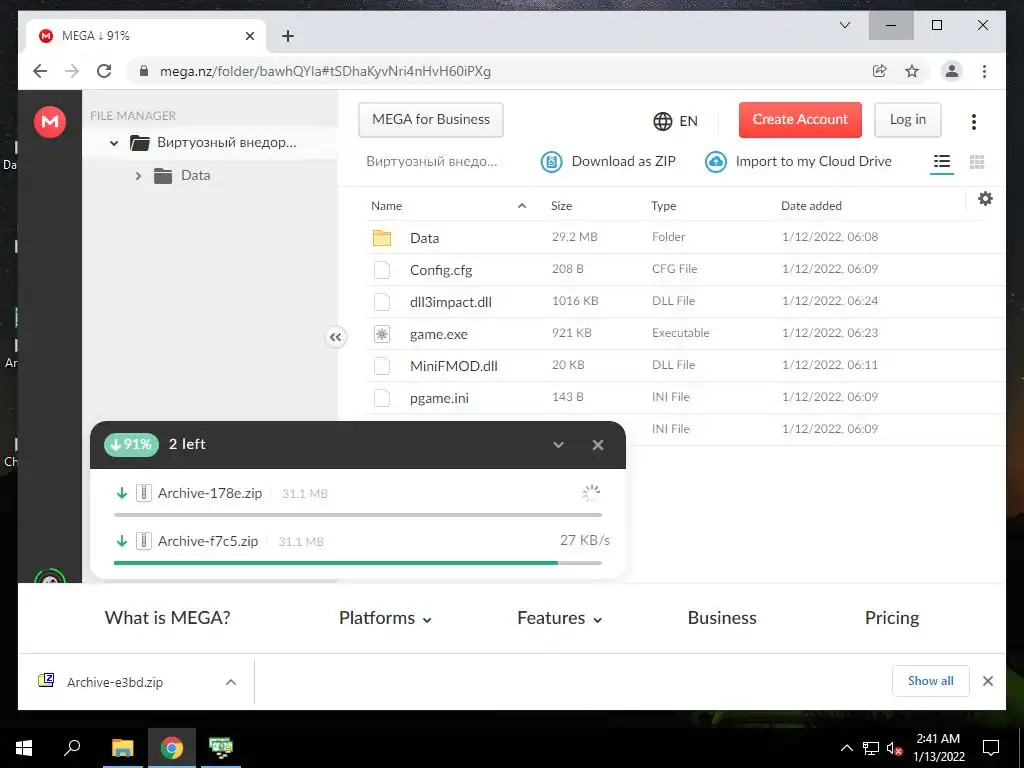Open Chrome tab search chevron

tap(844, 25)
